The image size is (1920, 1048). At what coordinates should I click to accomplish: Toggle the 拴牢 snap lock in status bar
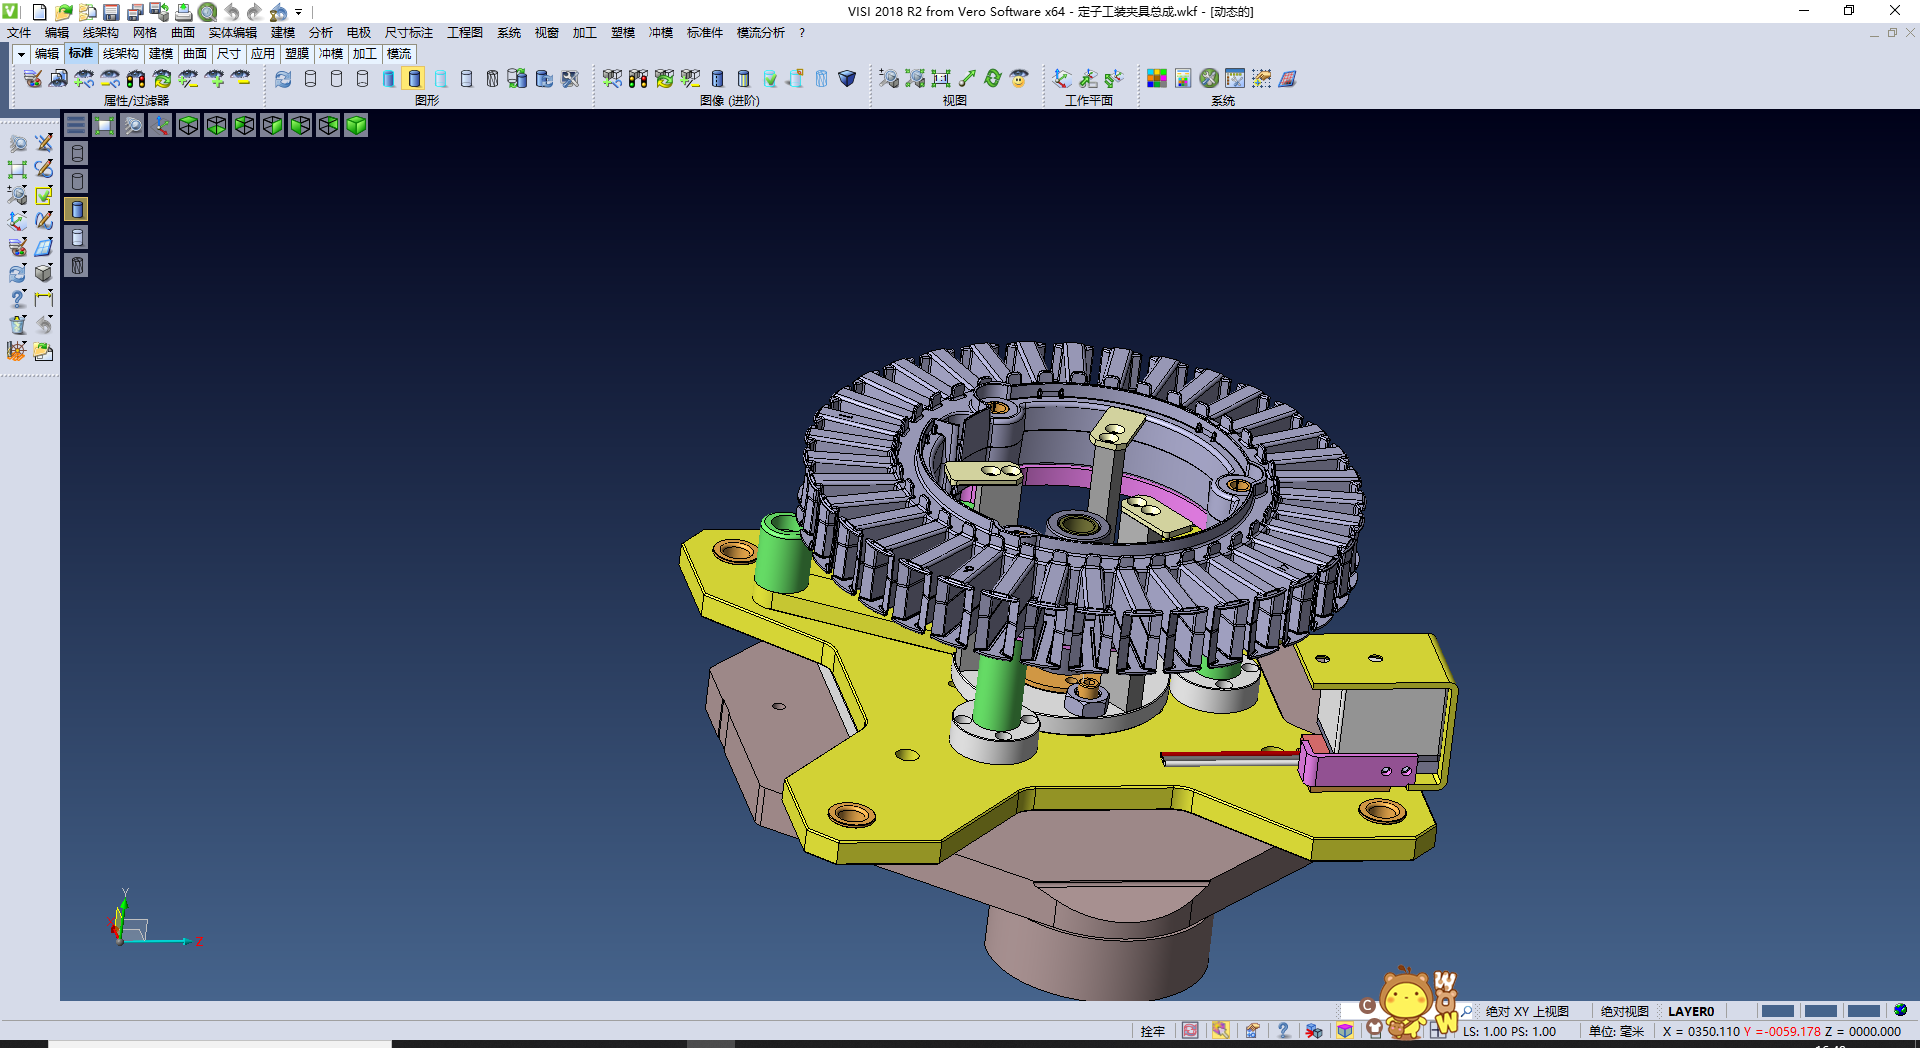coord(1153,1031)
